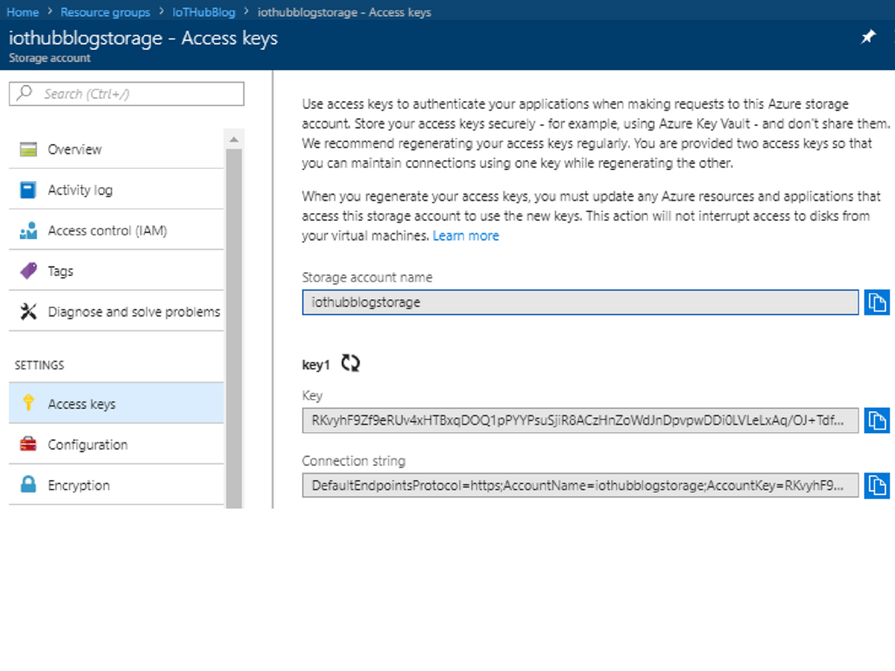Select Access keys in settings
This screenshot has height=671, width=895.
[116, 403]
